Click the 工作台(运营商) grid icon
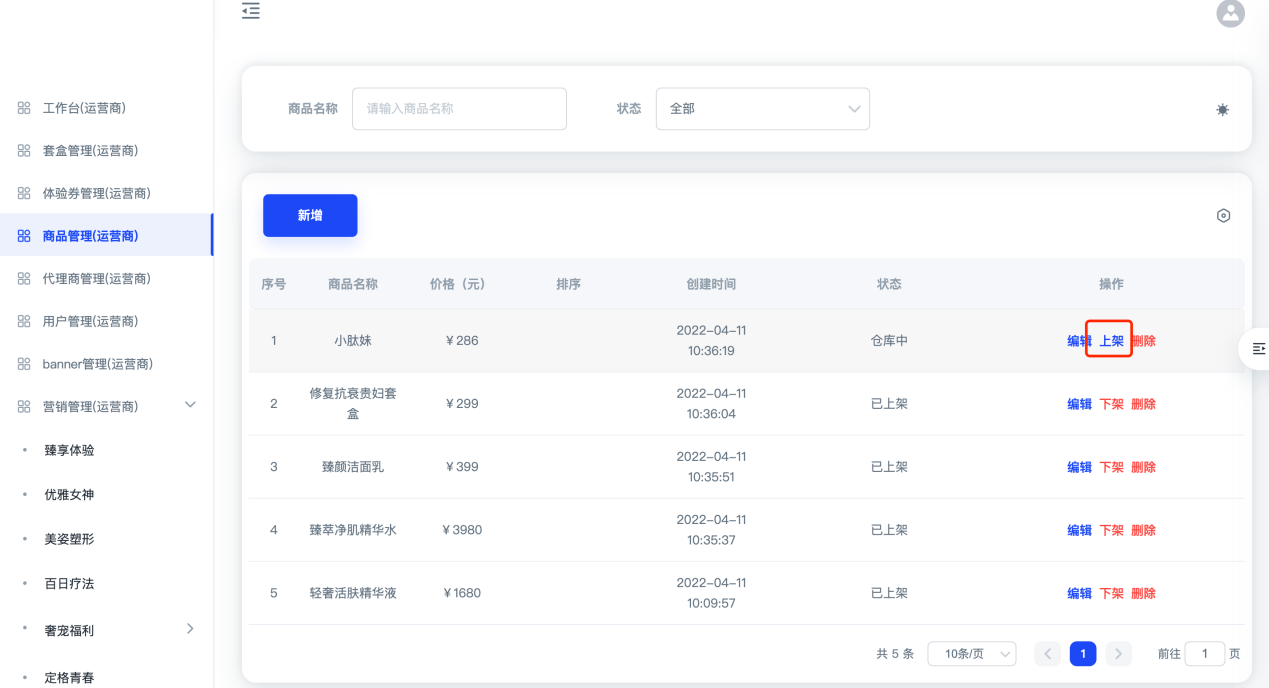 click(x=24, y=108)
